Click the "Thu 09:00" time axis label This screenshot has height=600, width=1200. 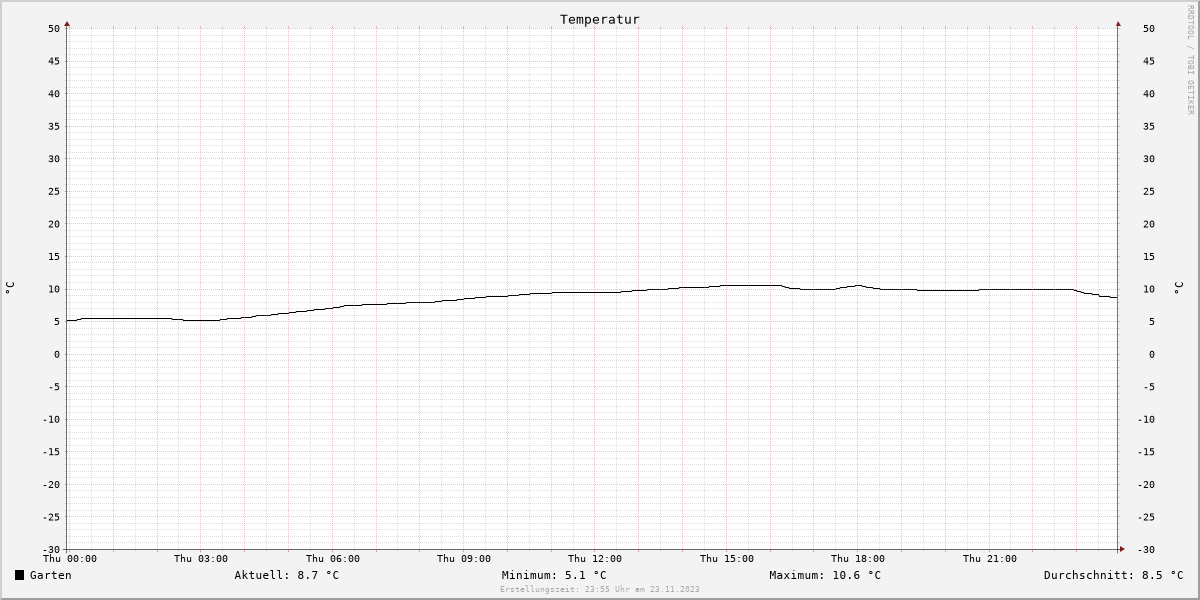point(464,559)
